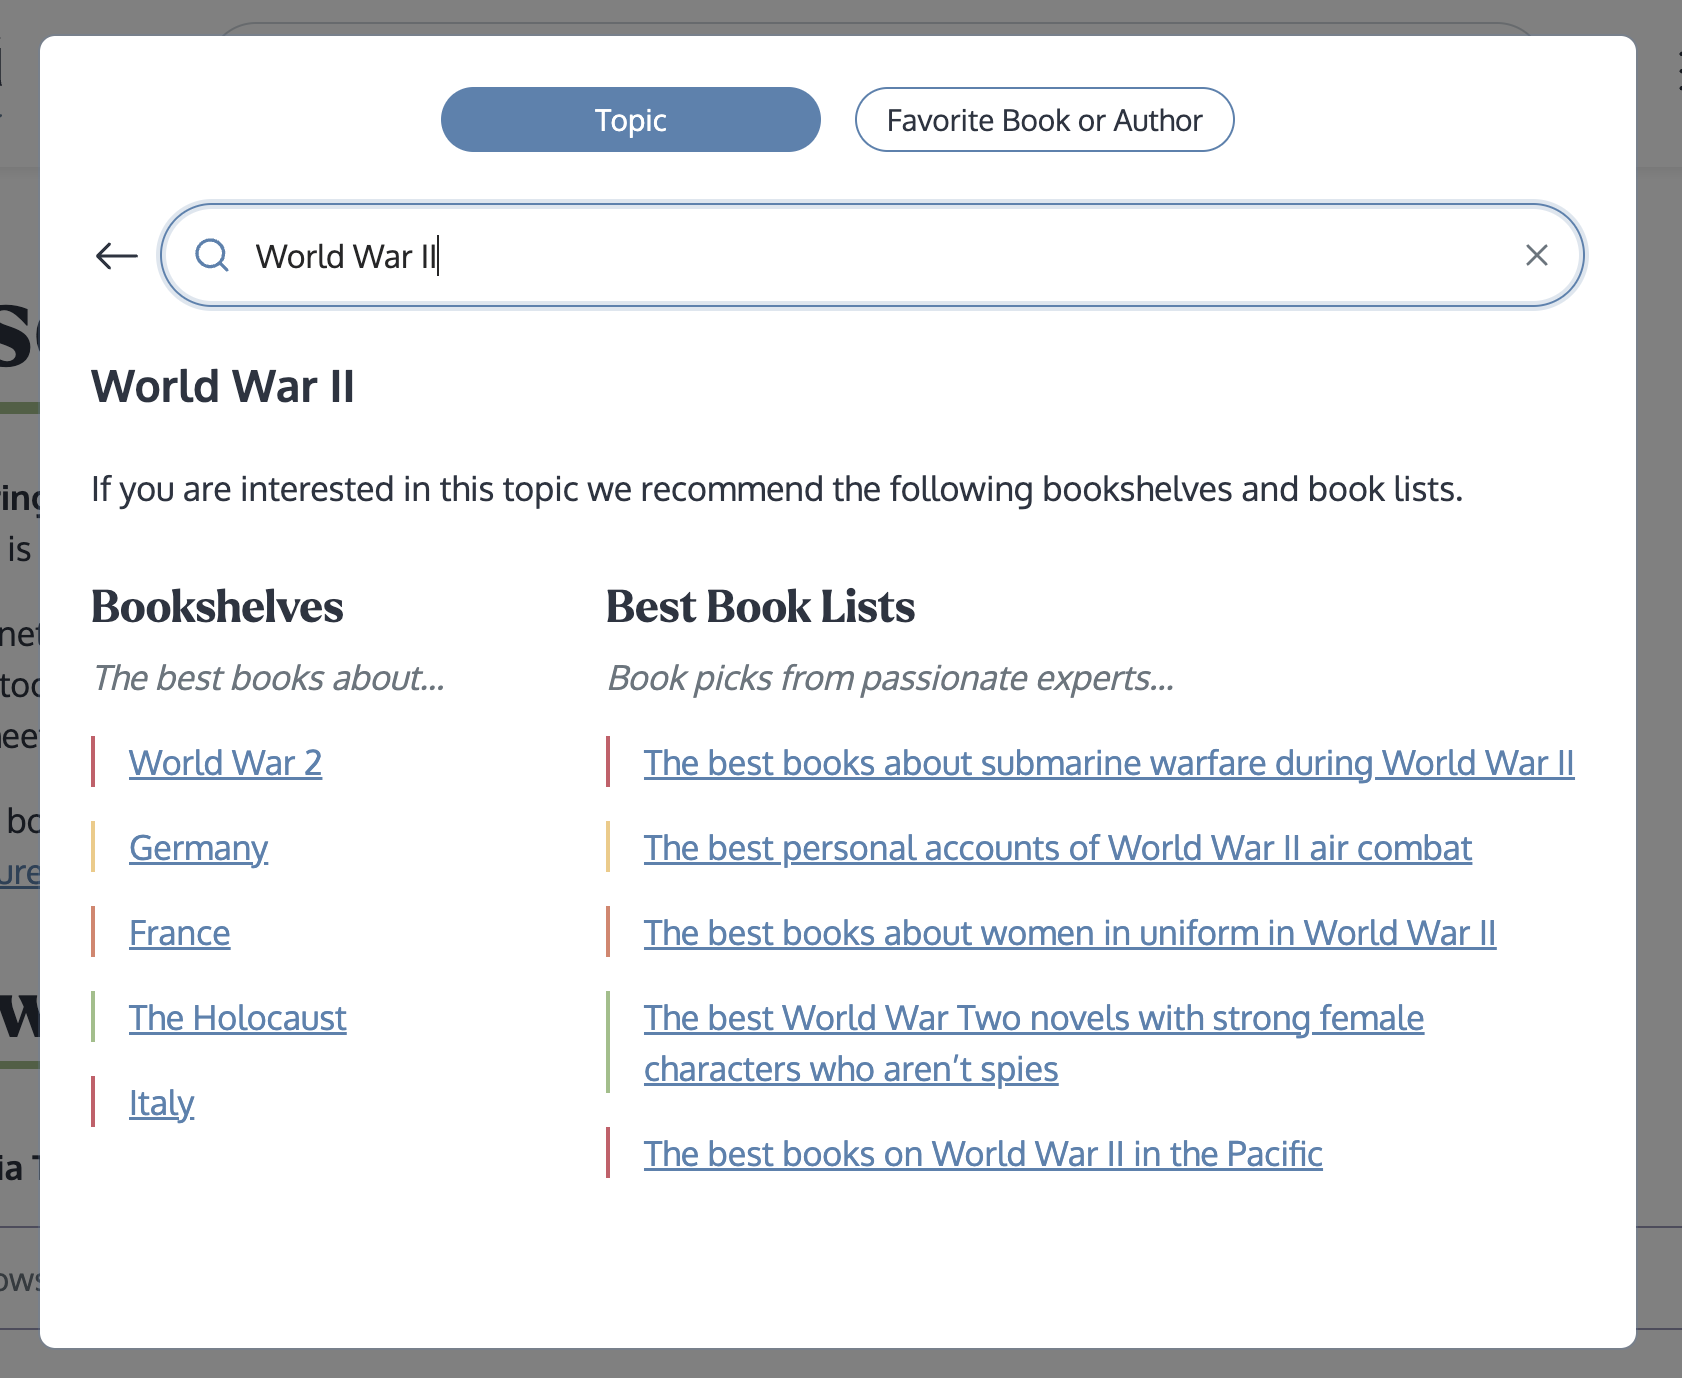Open novels with strong female characters list
Screen dimensions: 1682x1378
[1033, 1018]
